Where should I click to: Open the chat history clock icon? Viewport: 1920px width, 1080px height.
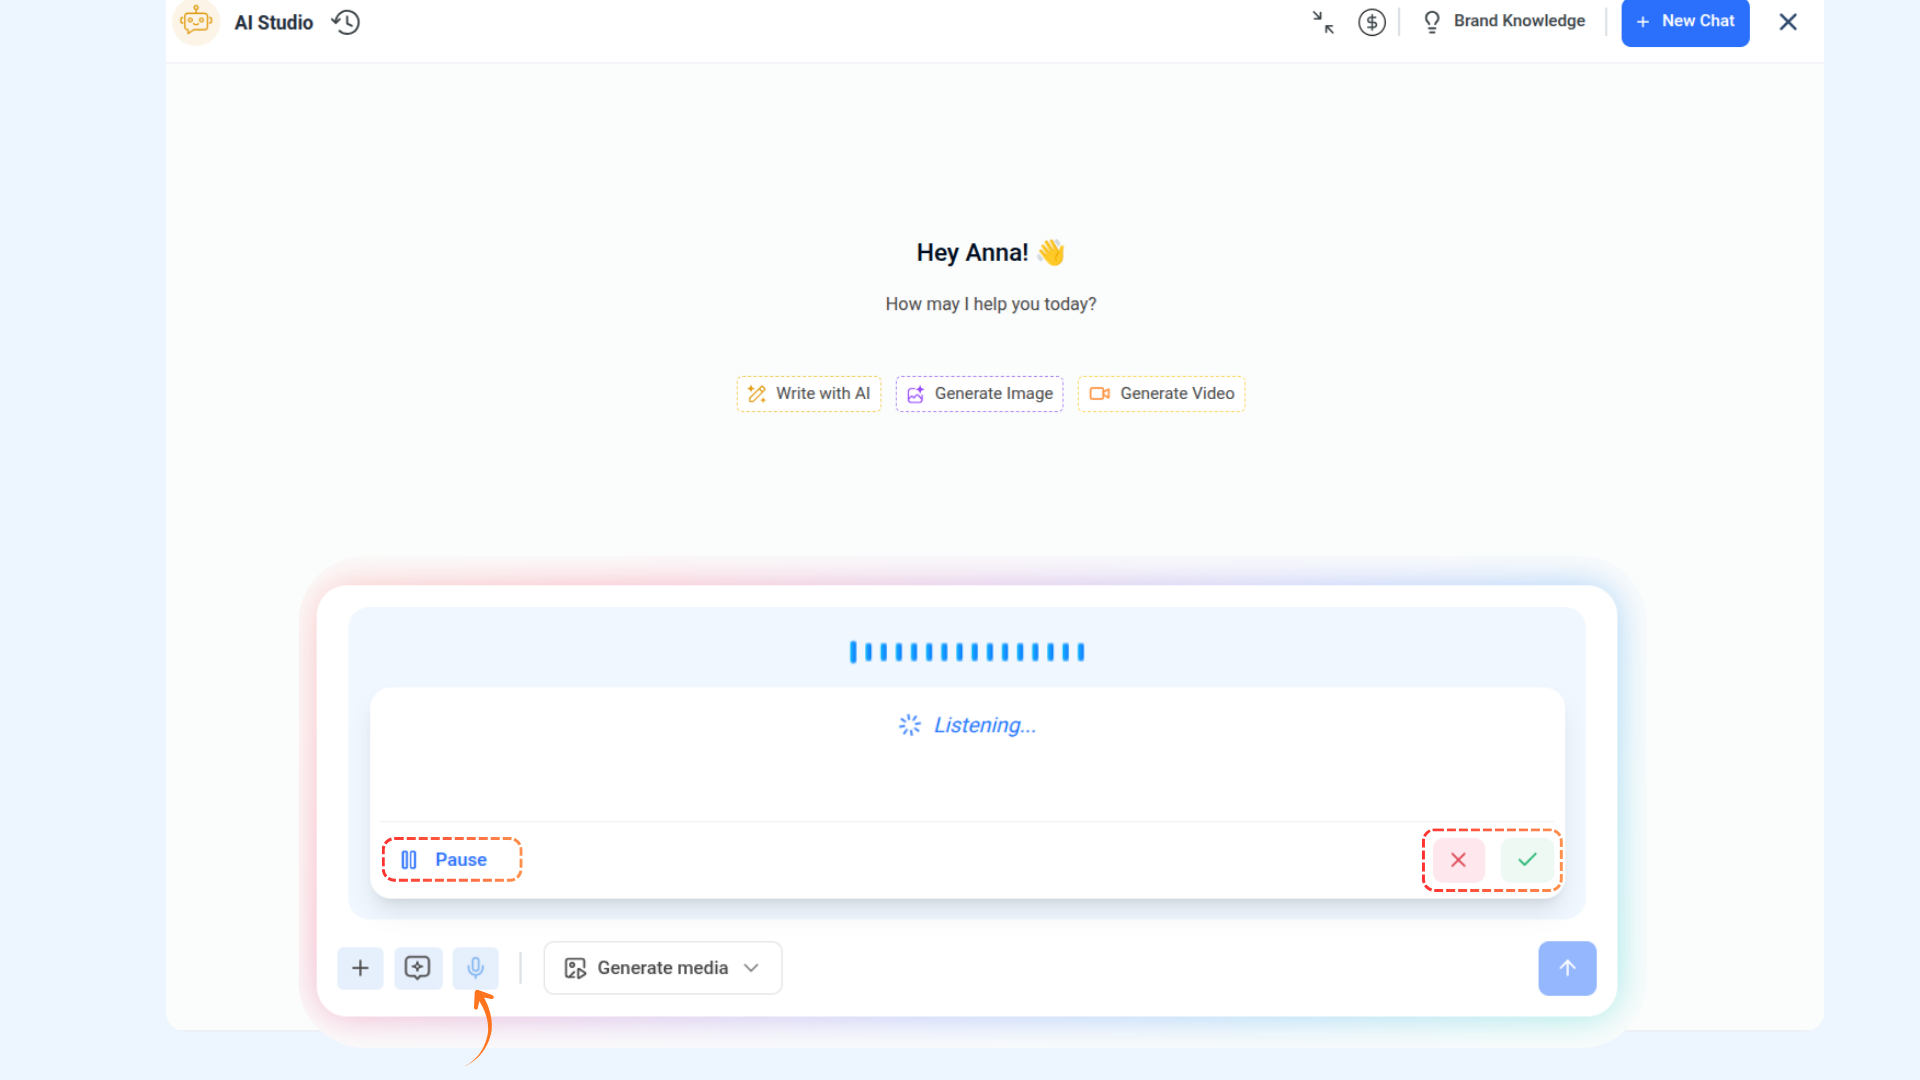pyautogui.click(x=346, y=22)
